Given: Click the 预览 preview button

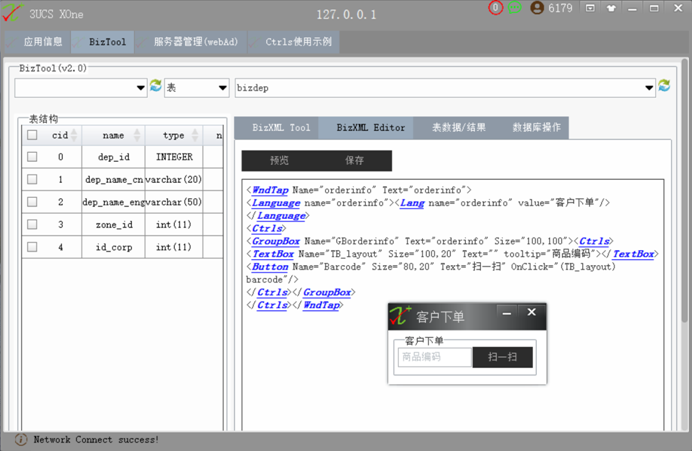Looking at the screenshot, I should coord(279,160).
